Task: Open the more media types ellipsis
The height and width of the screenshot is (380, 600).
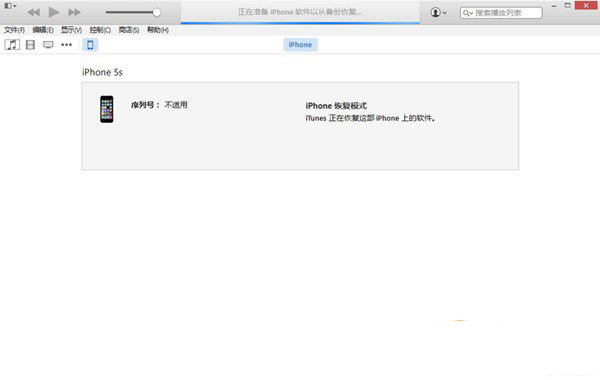Action: (x=67, y=45)
